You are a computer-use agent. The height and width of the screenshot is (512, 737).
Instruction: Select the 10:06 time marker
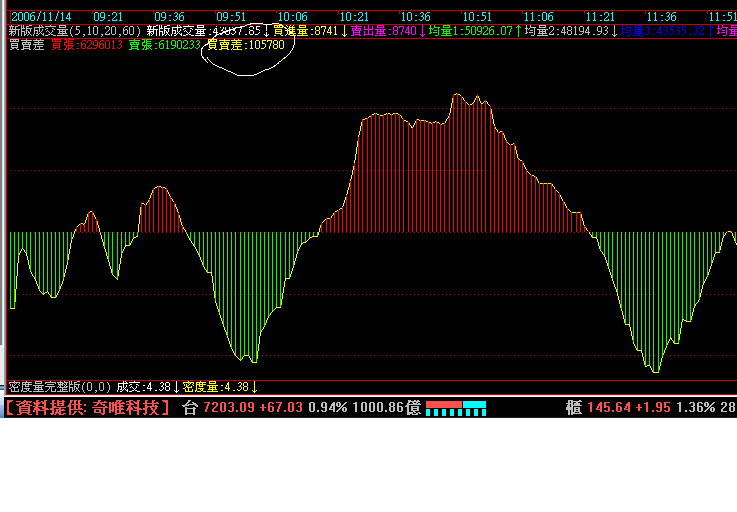[292, 17]
